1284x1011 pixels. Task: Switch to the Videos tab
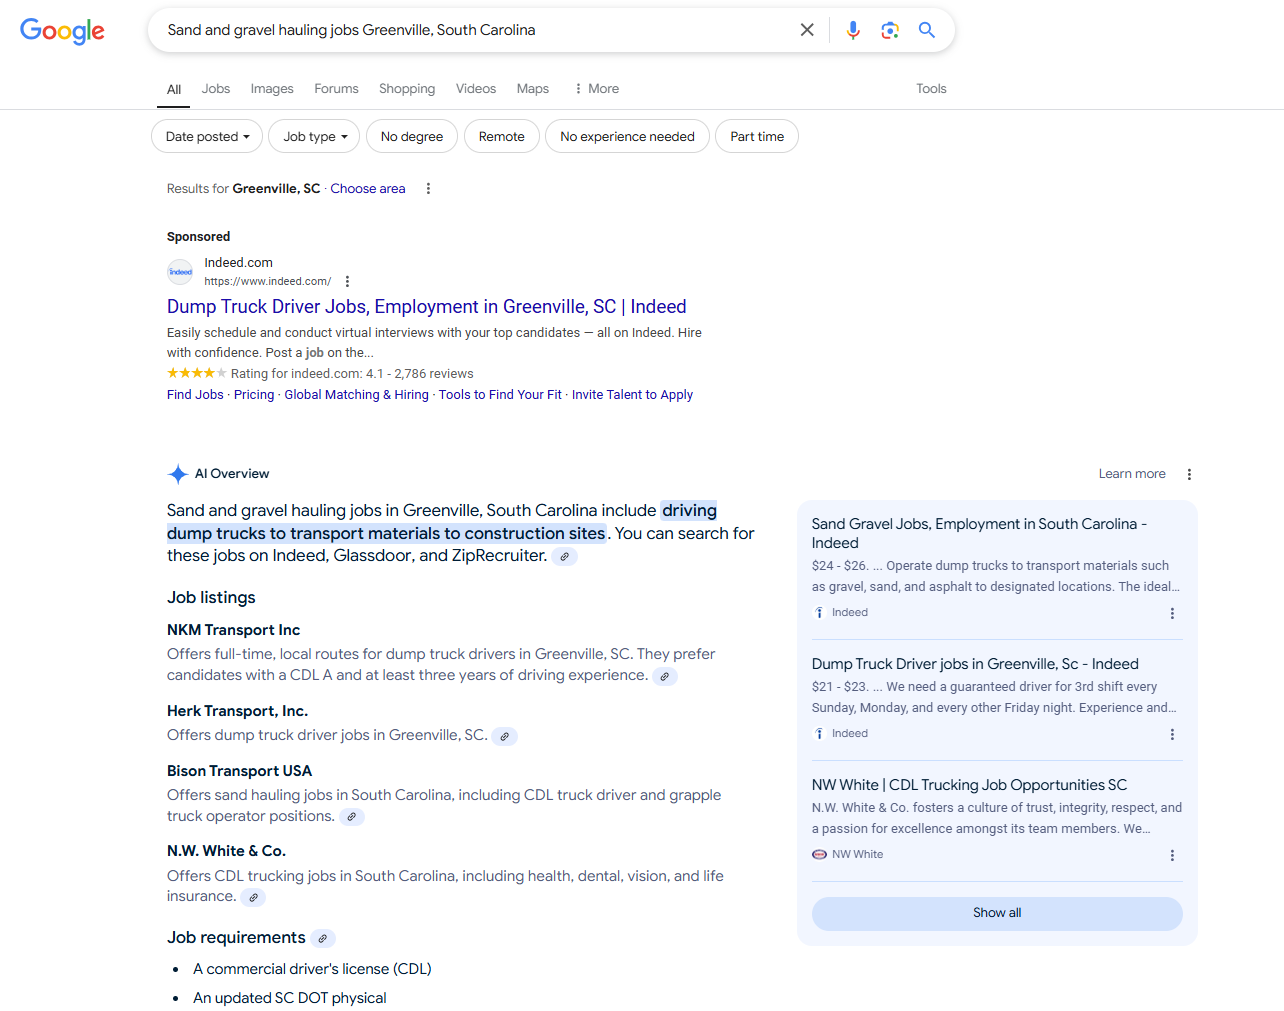point(476,89)
